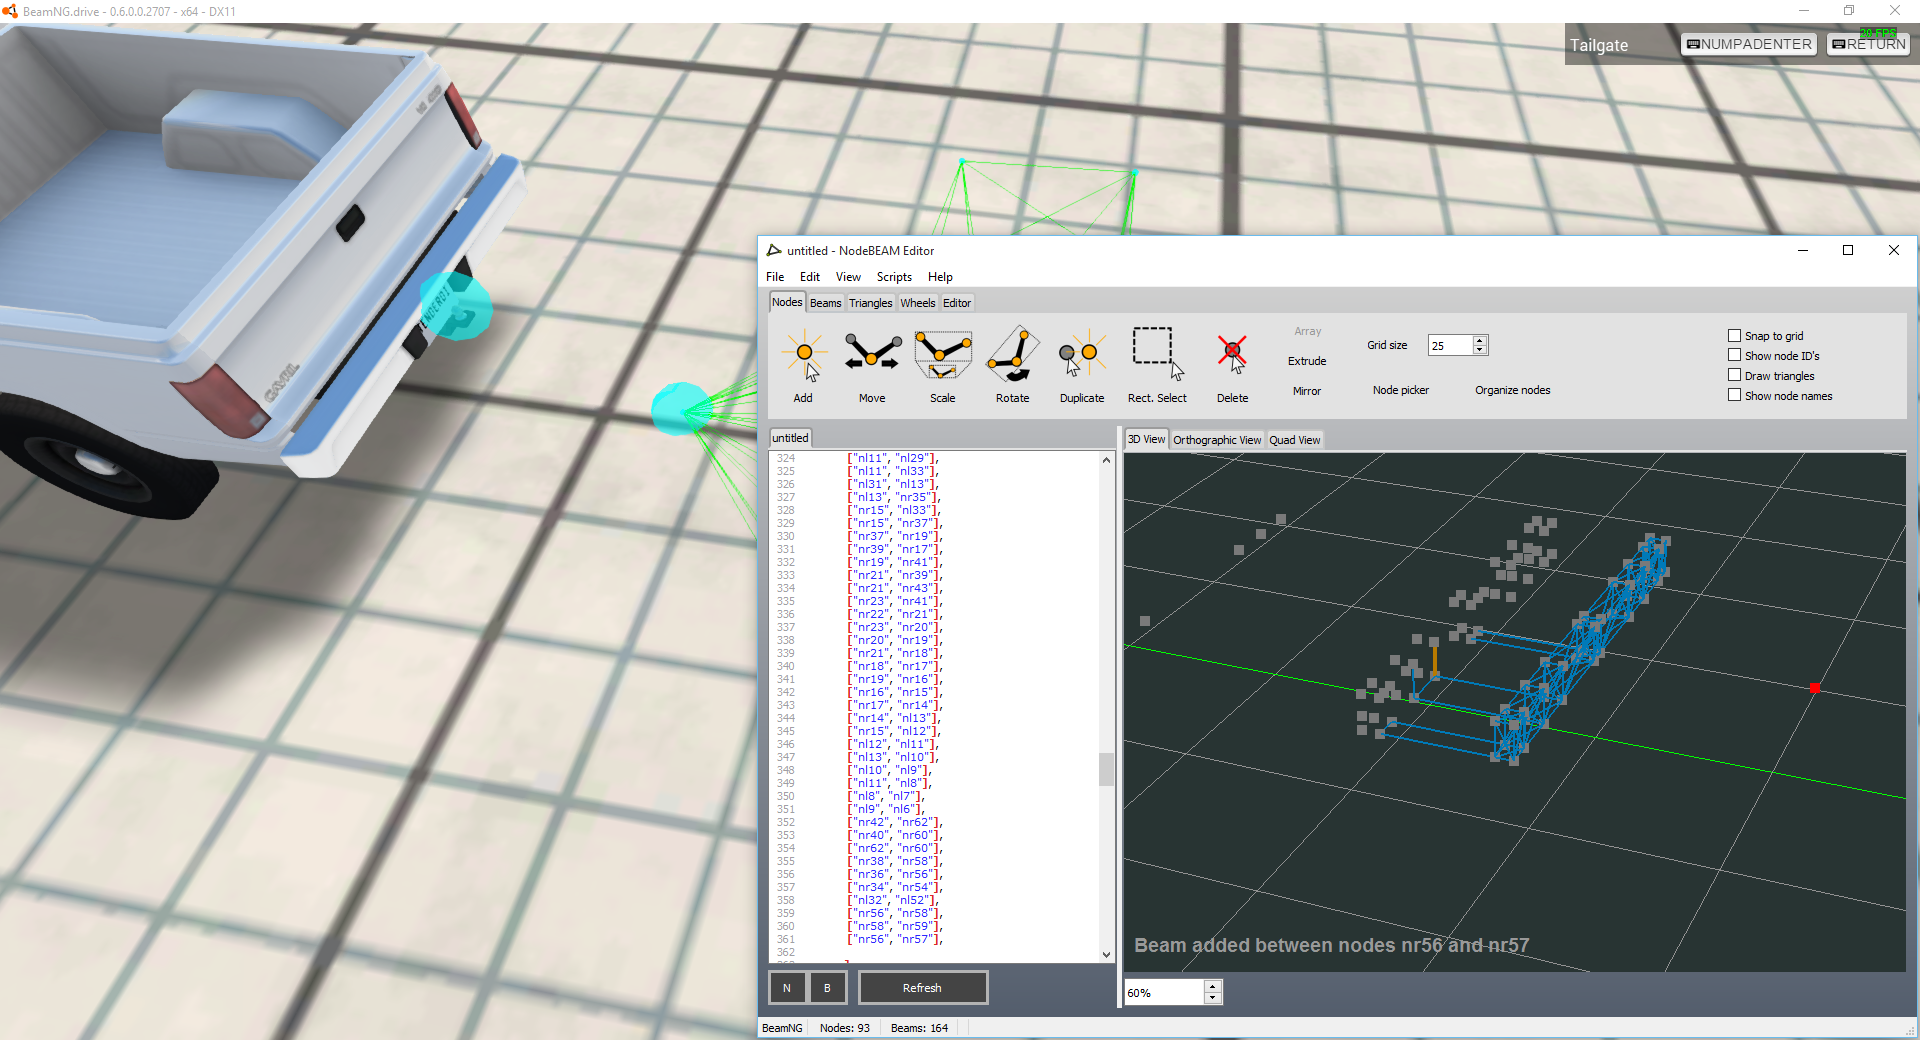
Task: Select the Scale tool
Action: tap(943, 364)
